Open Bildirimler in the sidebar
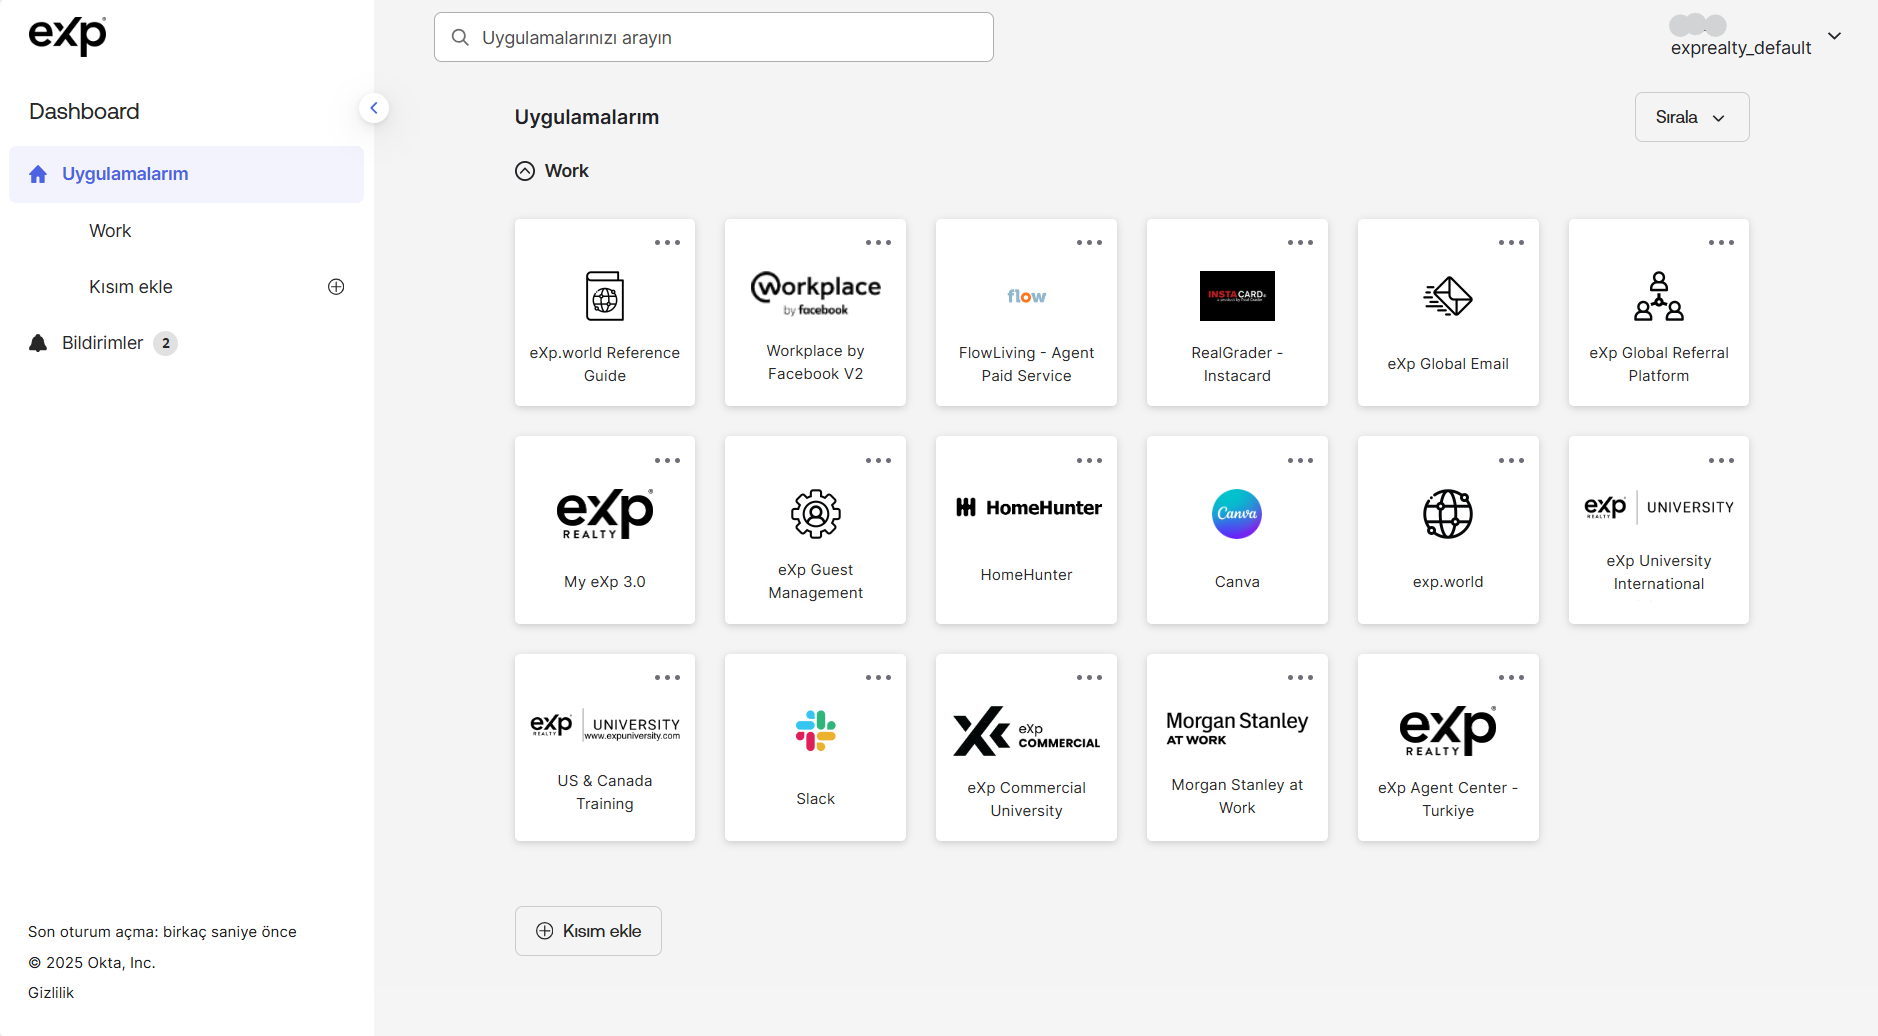The height and width of the screenshot is (1036, 1878). pyautogui.click(x=102, y=343)
